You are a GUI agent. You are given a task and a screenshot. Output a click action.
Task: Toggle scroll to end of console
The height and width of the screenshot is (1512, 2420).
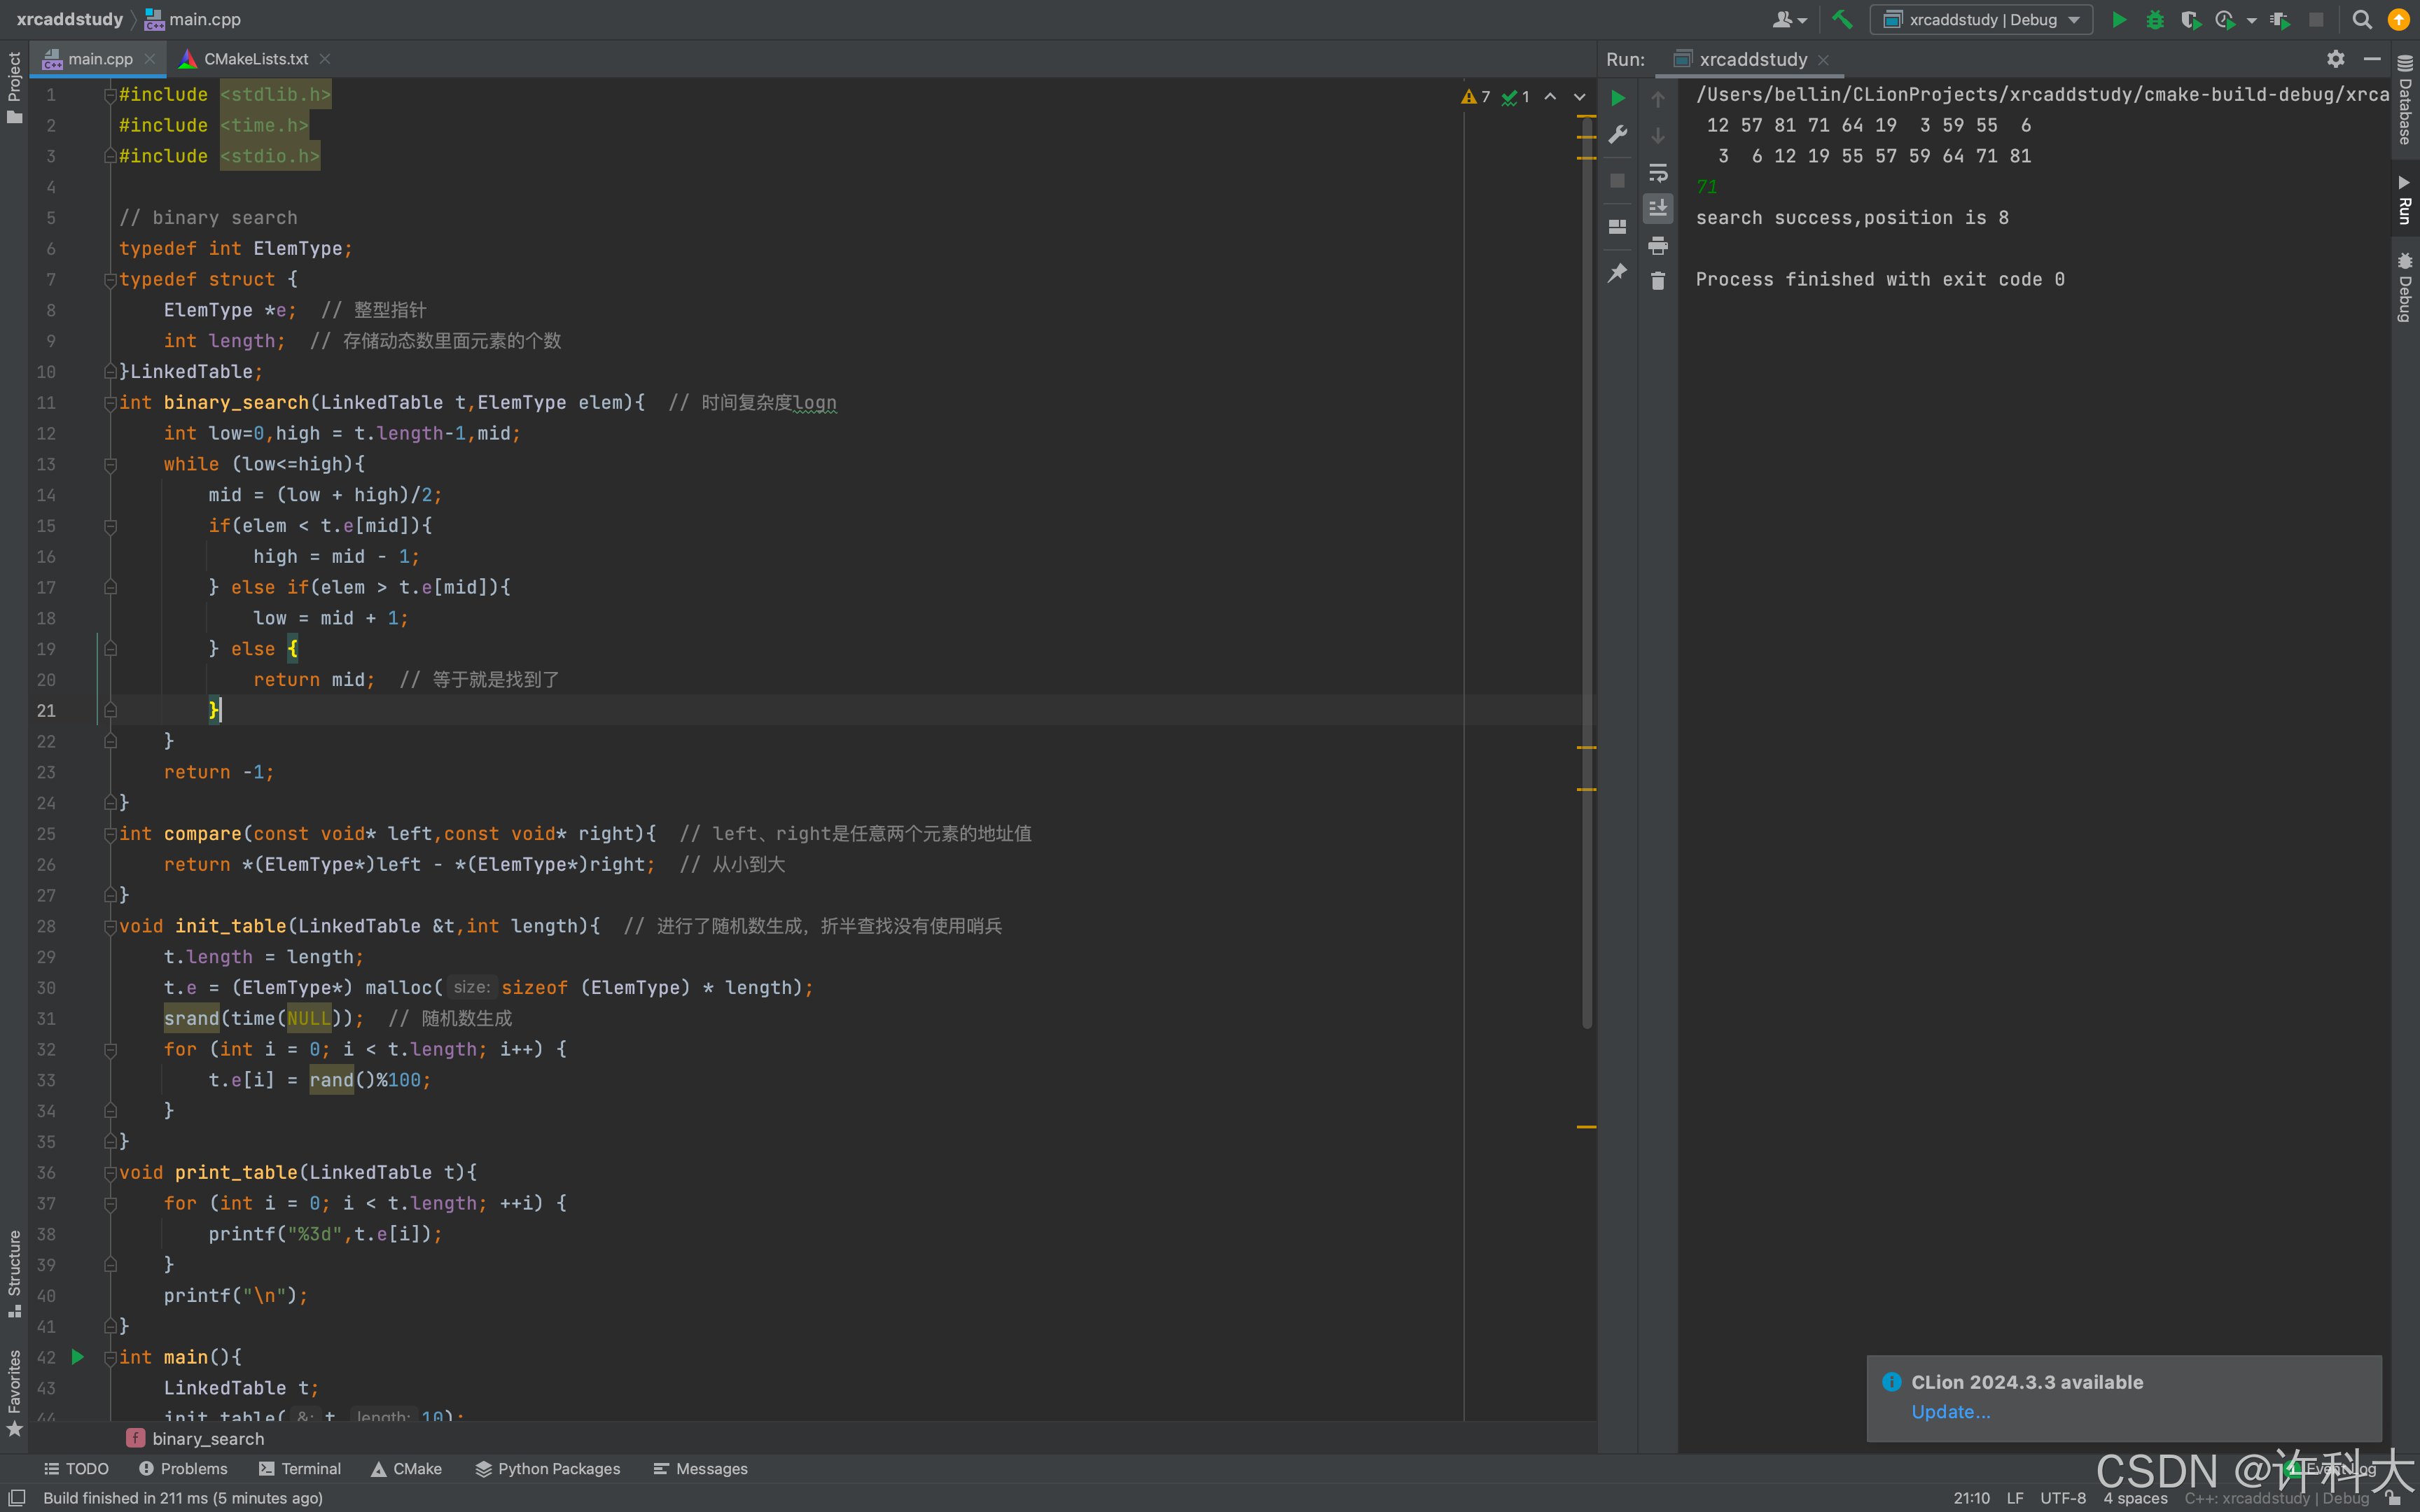click(1658, 208)
